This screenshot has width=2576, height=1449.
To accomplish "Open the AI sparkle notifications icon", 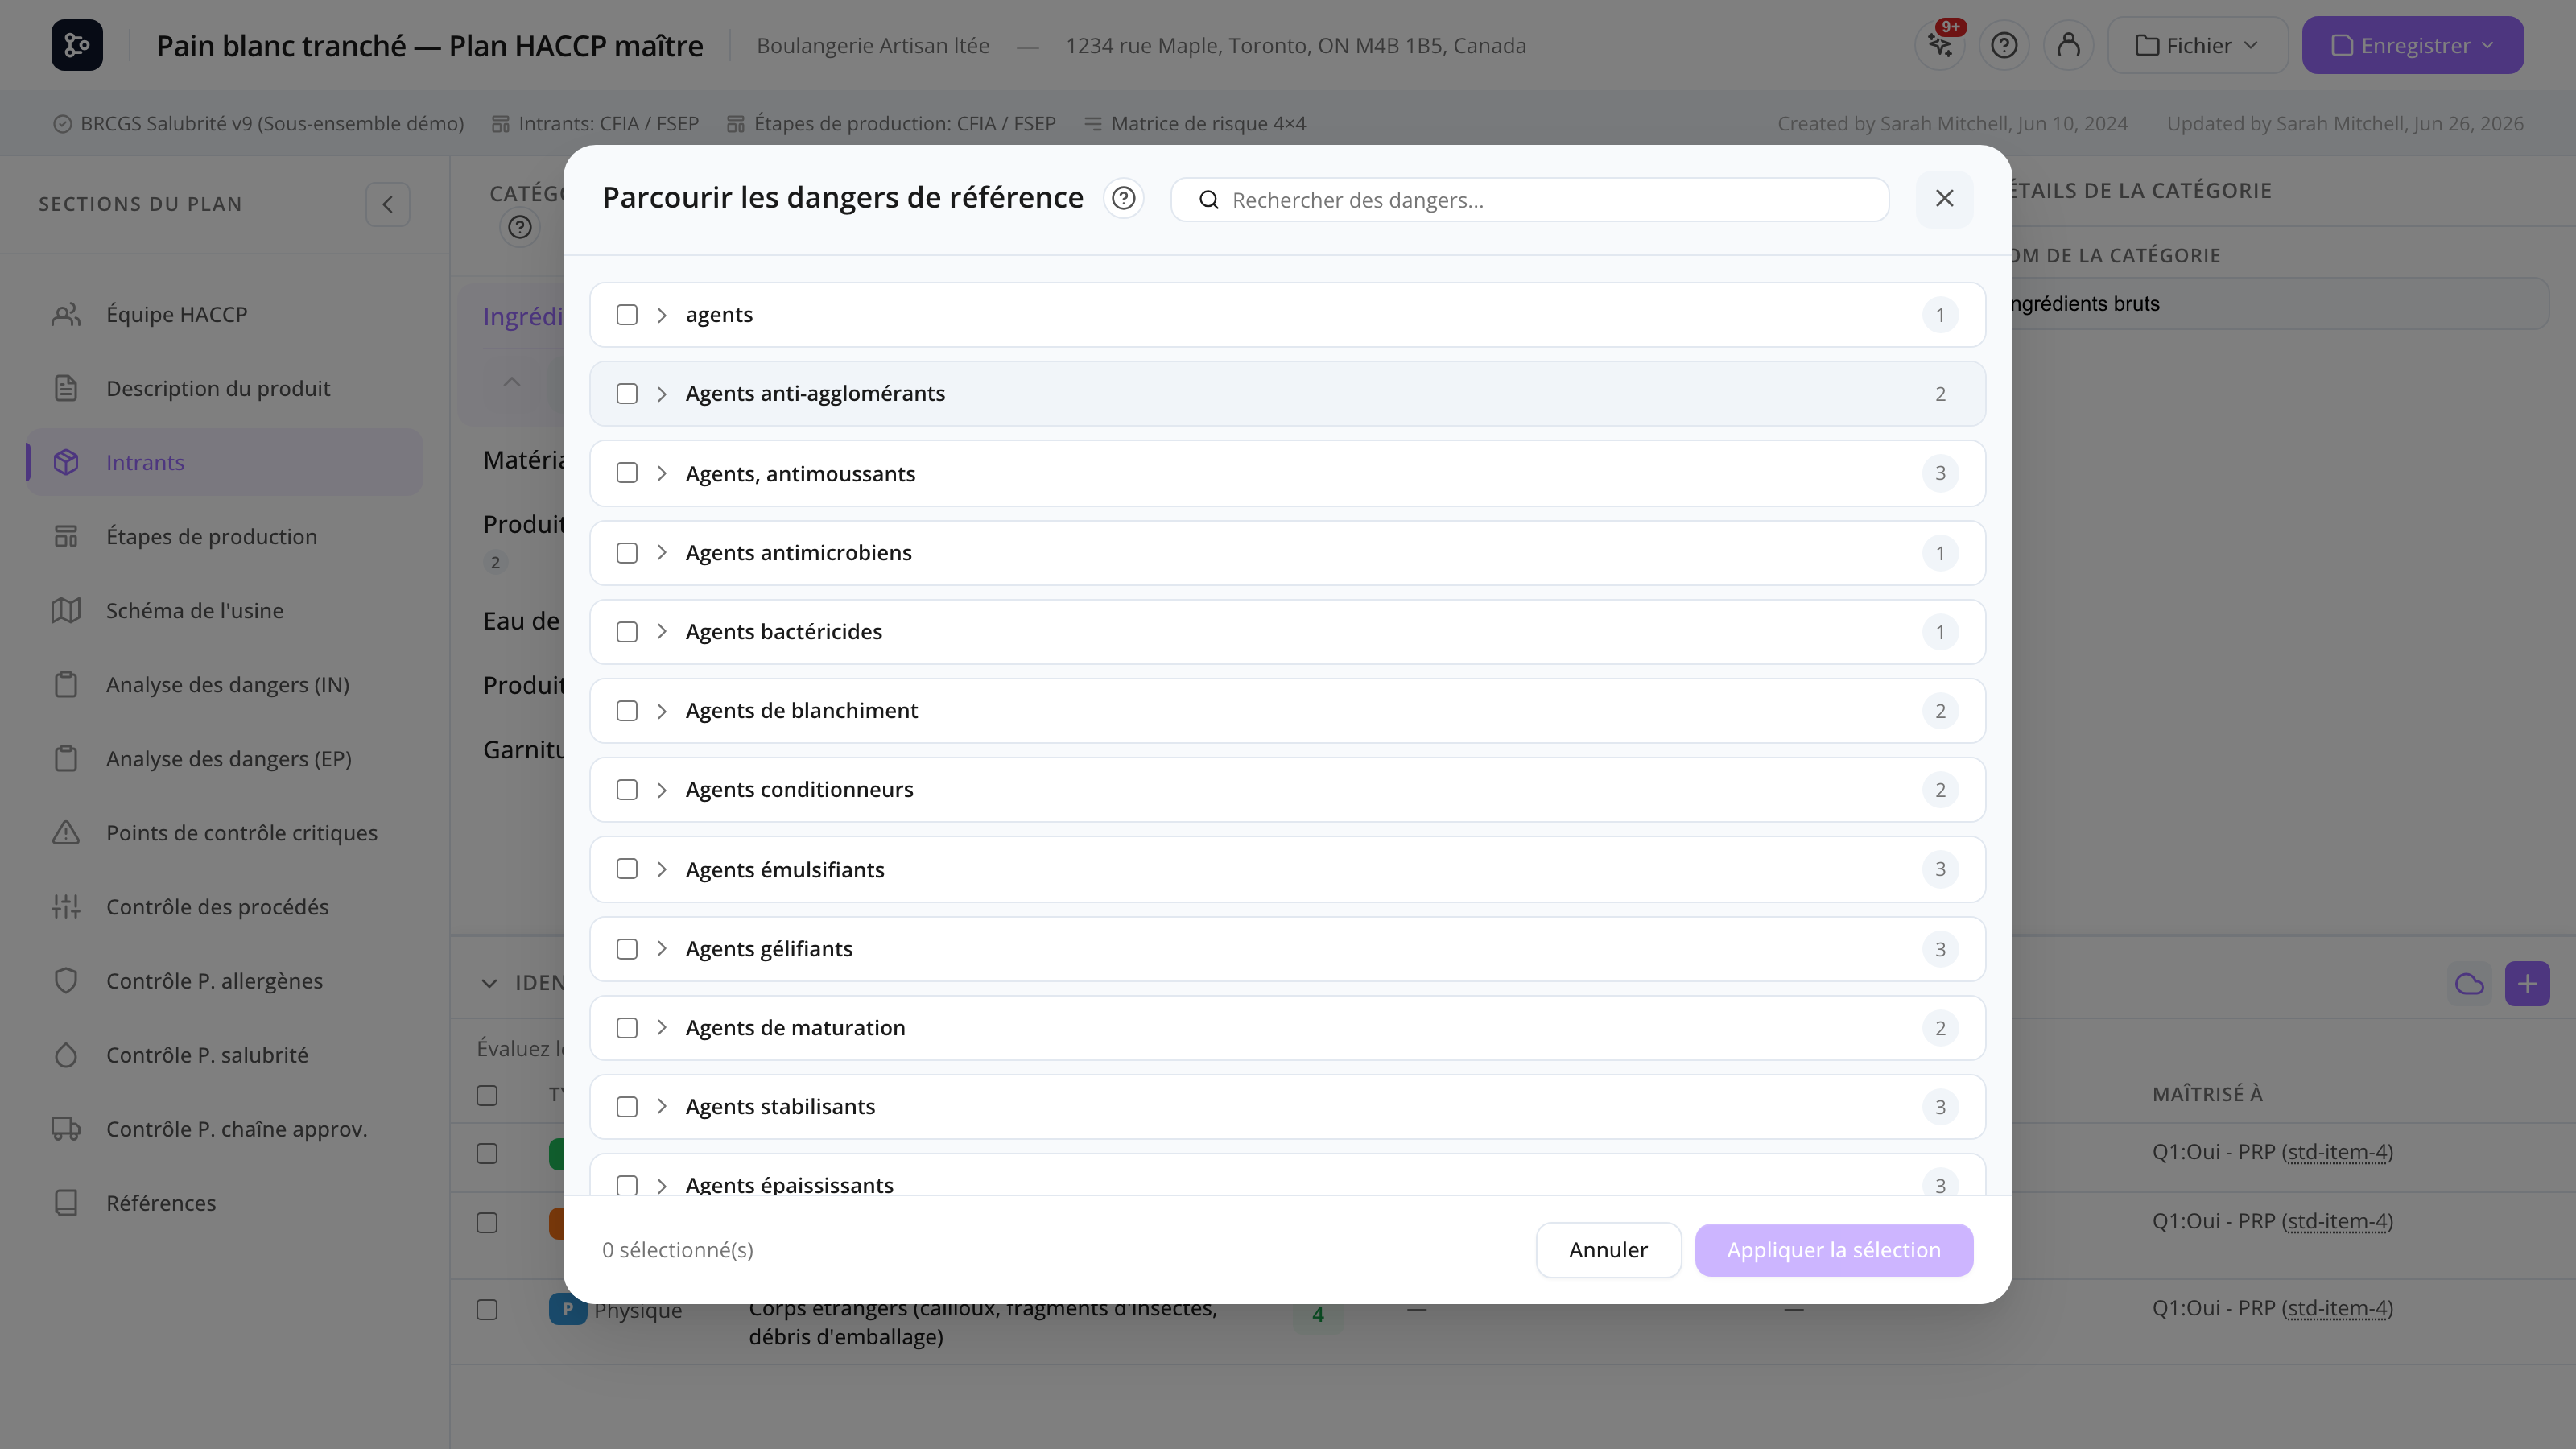I will (1940, 45).
